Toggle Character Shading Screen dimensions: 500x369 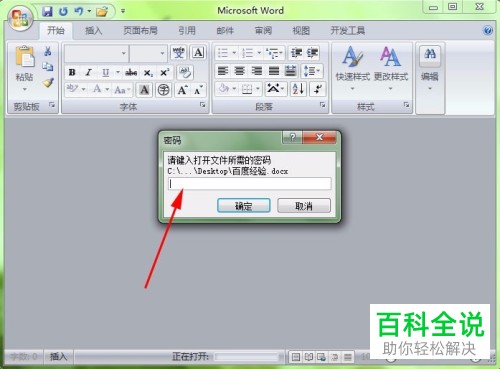point(144,90)
